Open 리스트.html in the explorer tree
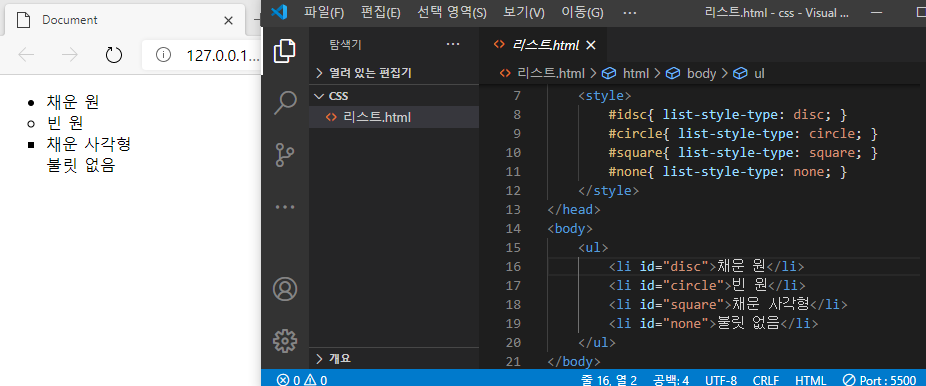This screenshot has width=926, height=386. (394, 117)
